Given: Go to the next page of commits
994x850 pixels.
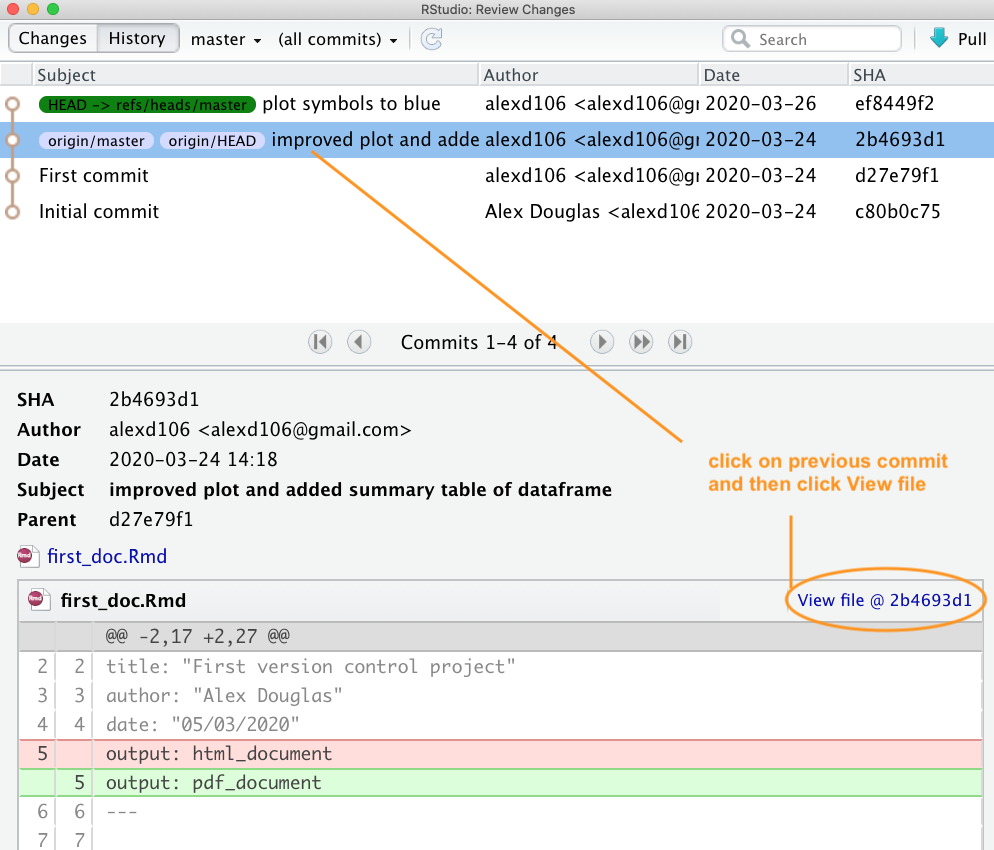Looking at the screenshot, I should 601,342.
